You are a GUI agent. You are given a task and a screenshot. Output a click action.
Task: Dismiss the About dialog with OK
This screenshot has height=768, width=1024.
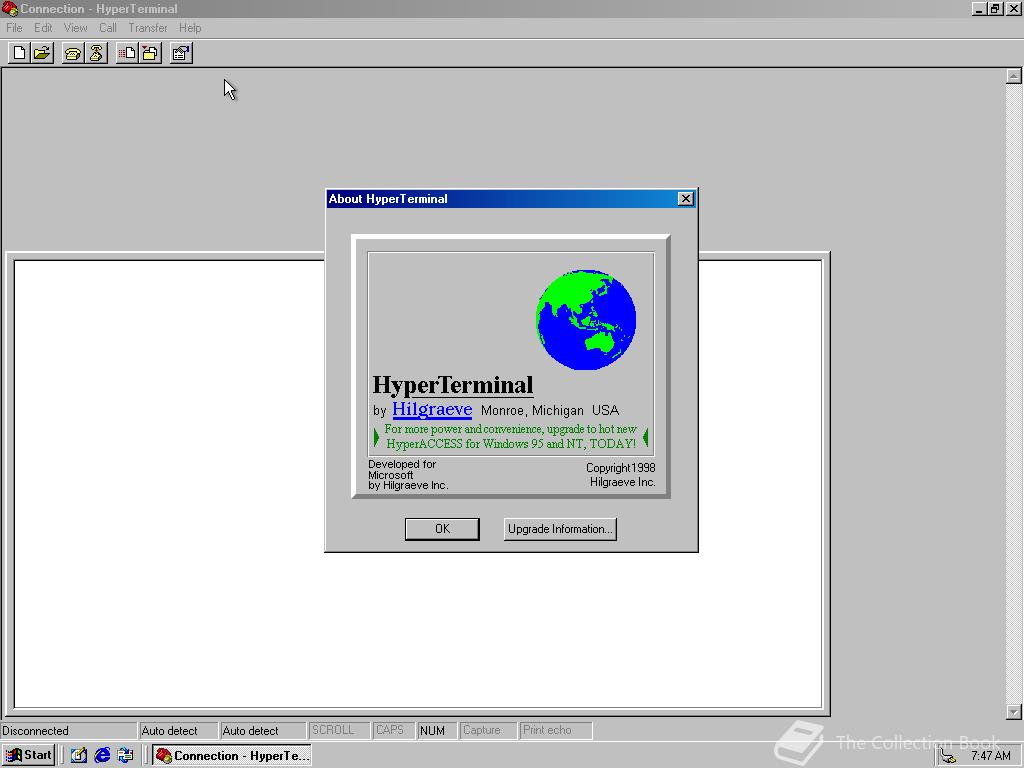(442, 528)
